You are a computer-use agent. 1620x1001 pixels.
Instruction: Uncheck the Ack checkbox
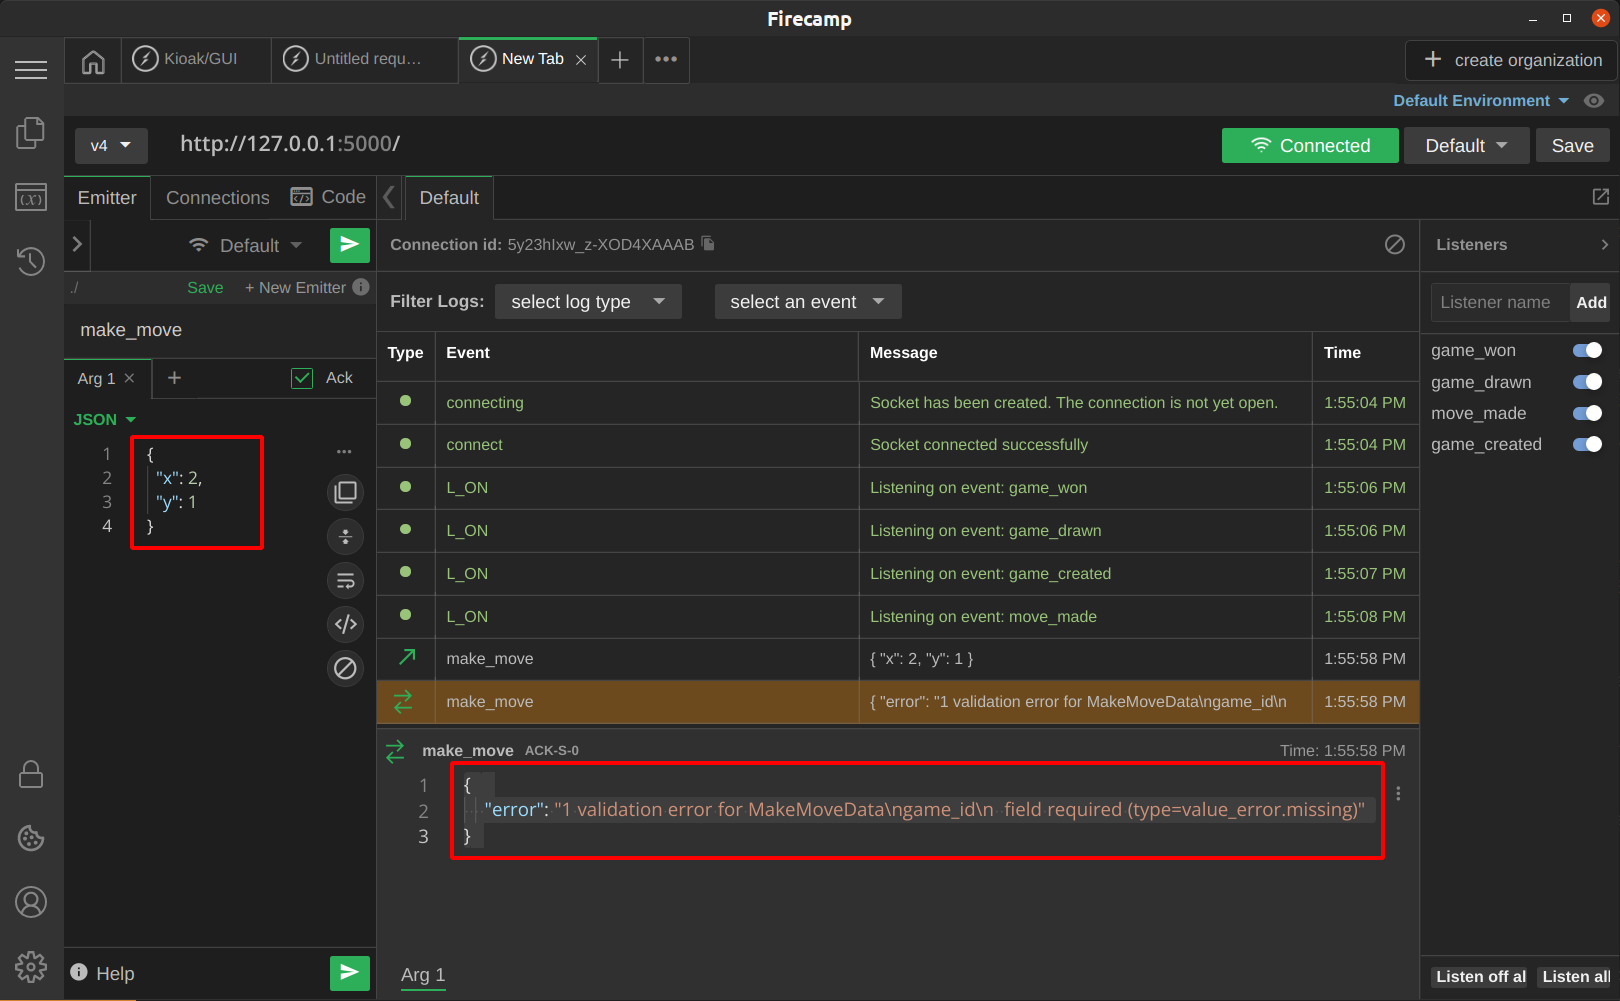(x=302, y=378)
